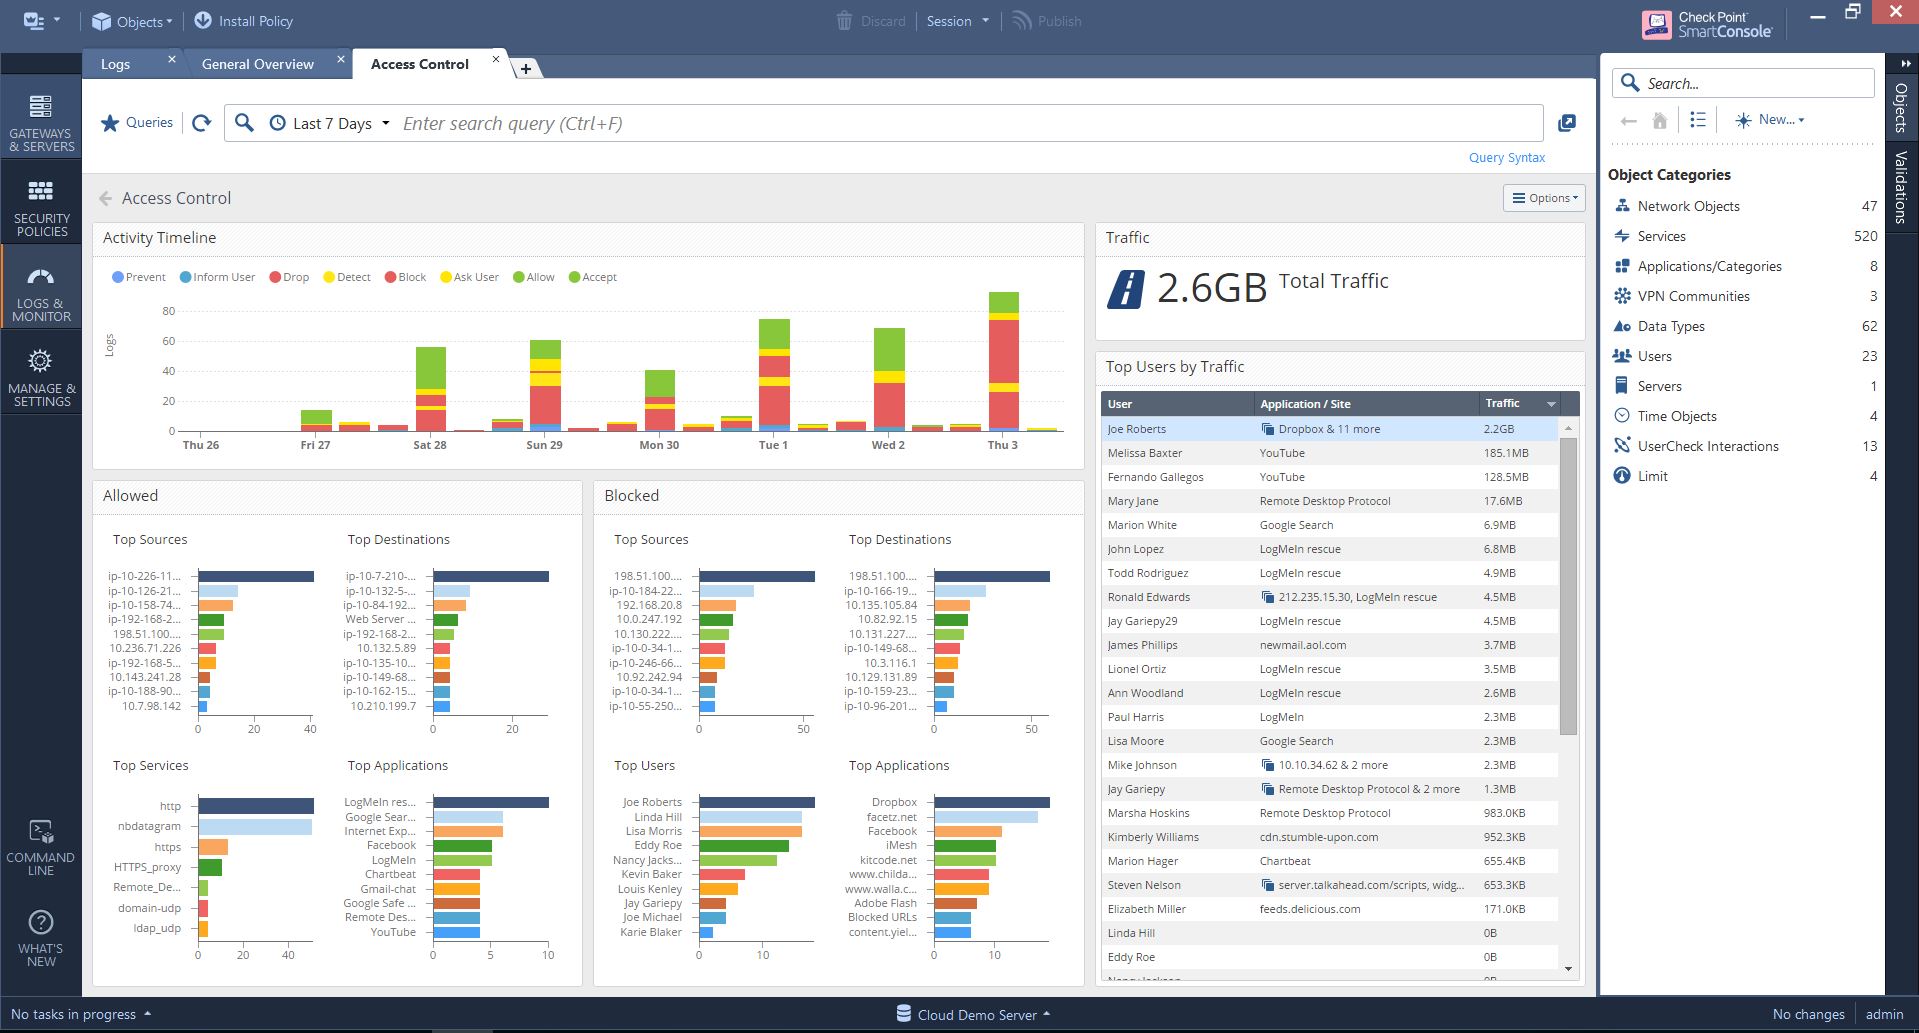Screen dimensions: 1919x1033
Task: Toggle list view icon in Objects panel
Action: pyautogui.click(x=1697, y=120)
